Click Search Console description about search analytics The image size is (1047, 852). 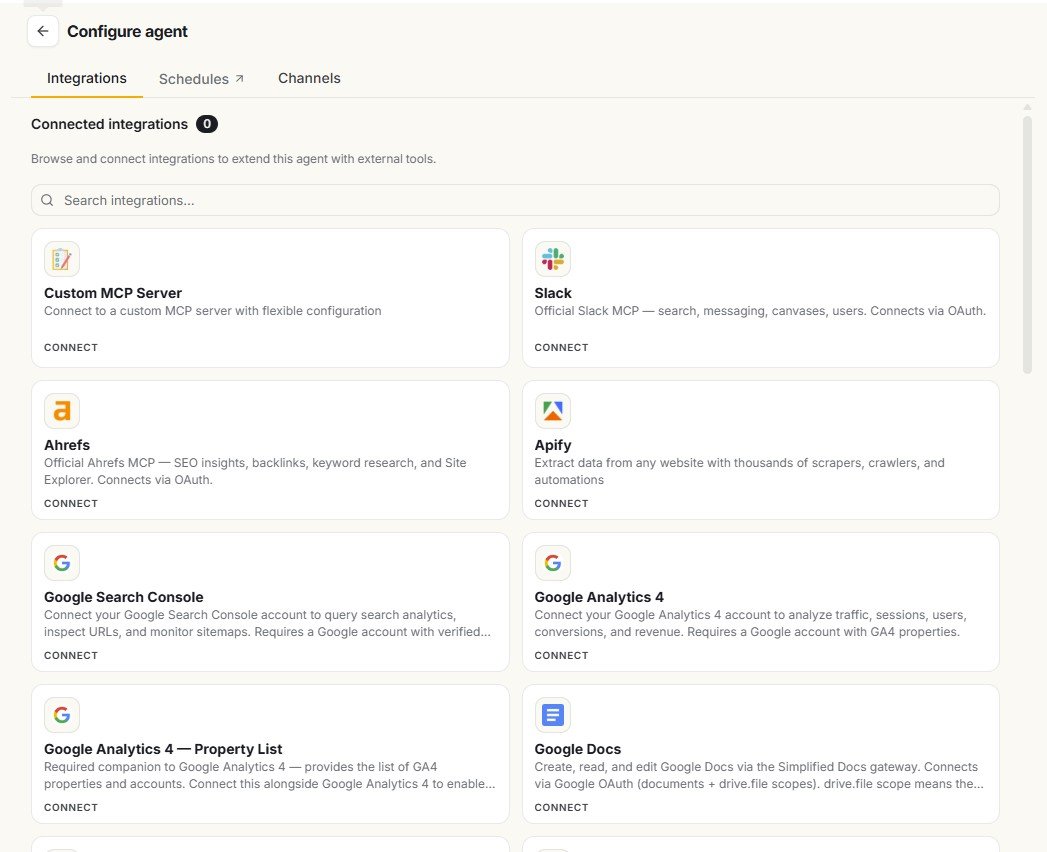click(267, 624)
